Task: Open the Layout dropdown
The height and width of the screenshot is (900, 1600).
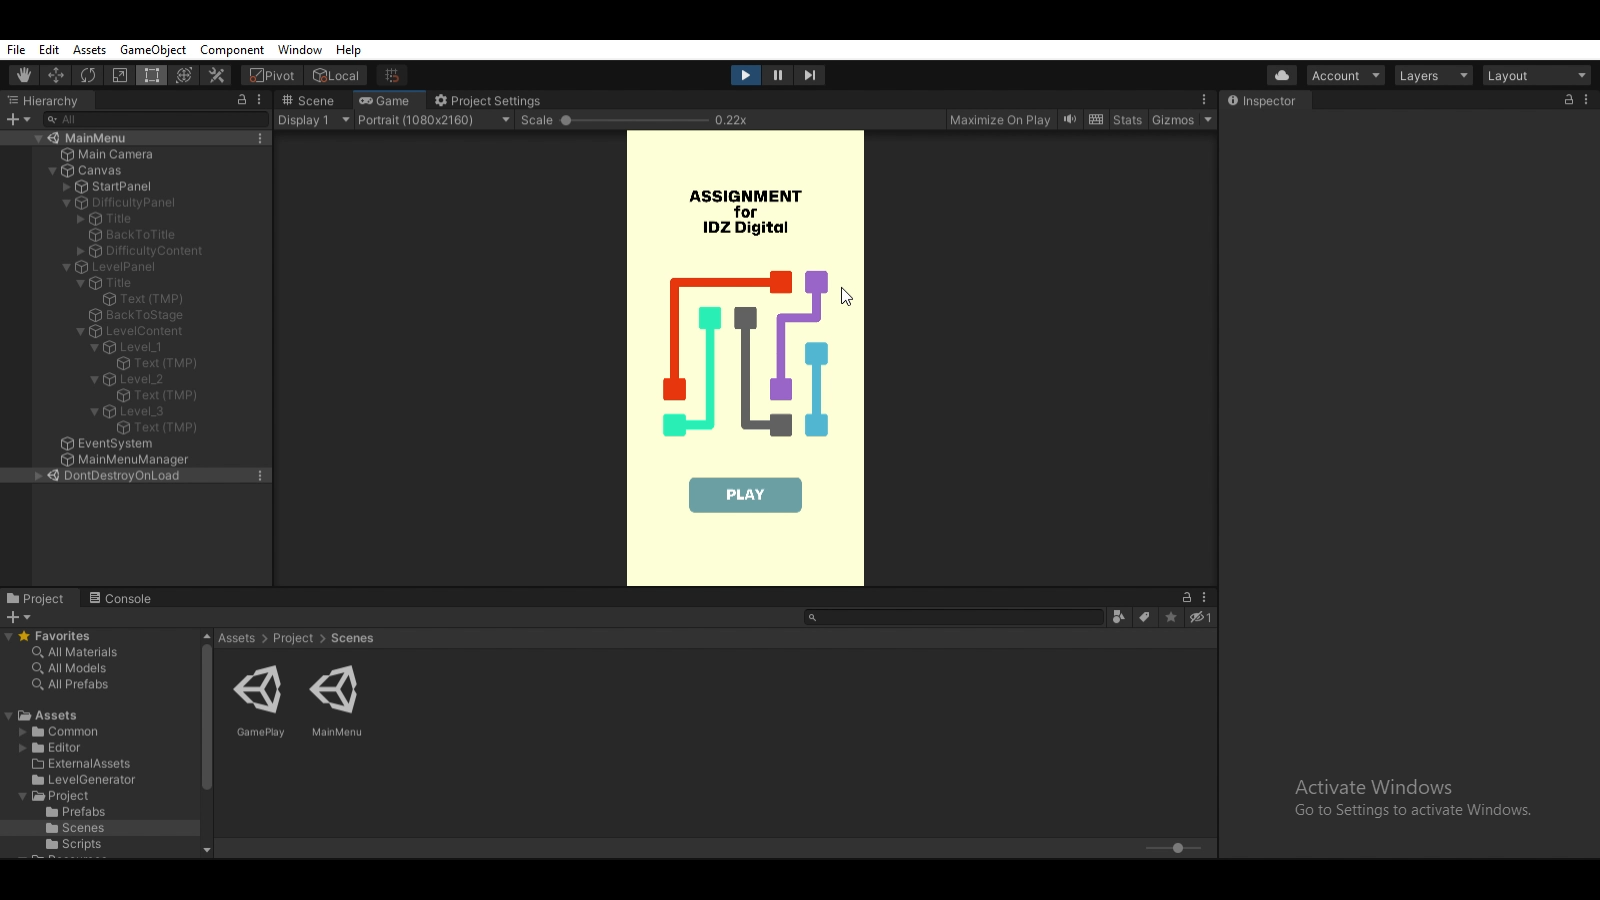Action: coord(1535,76)
